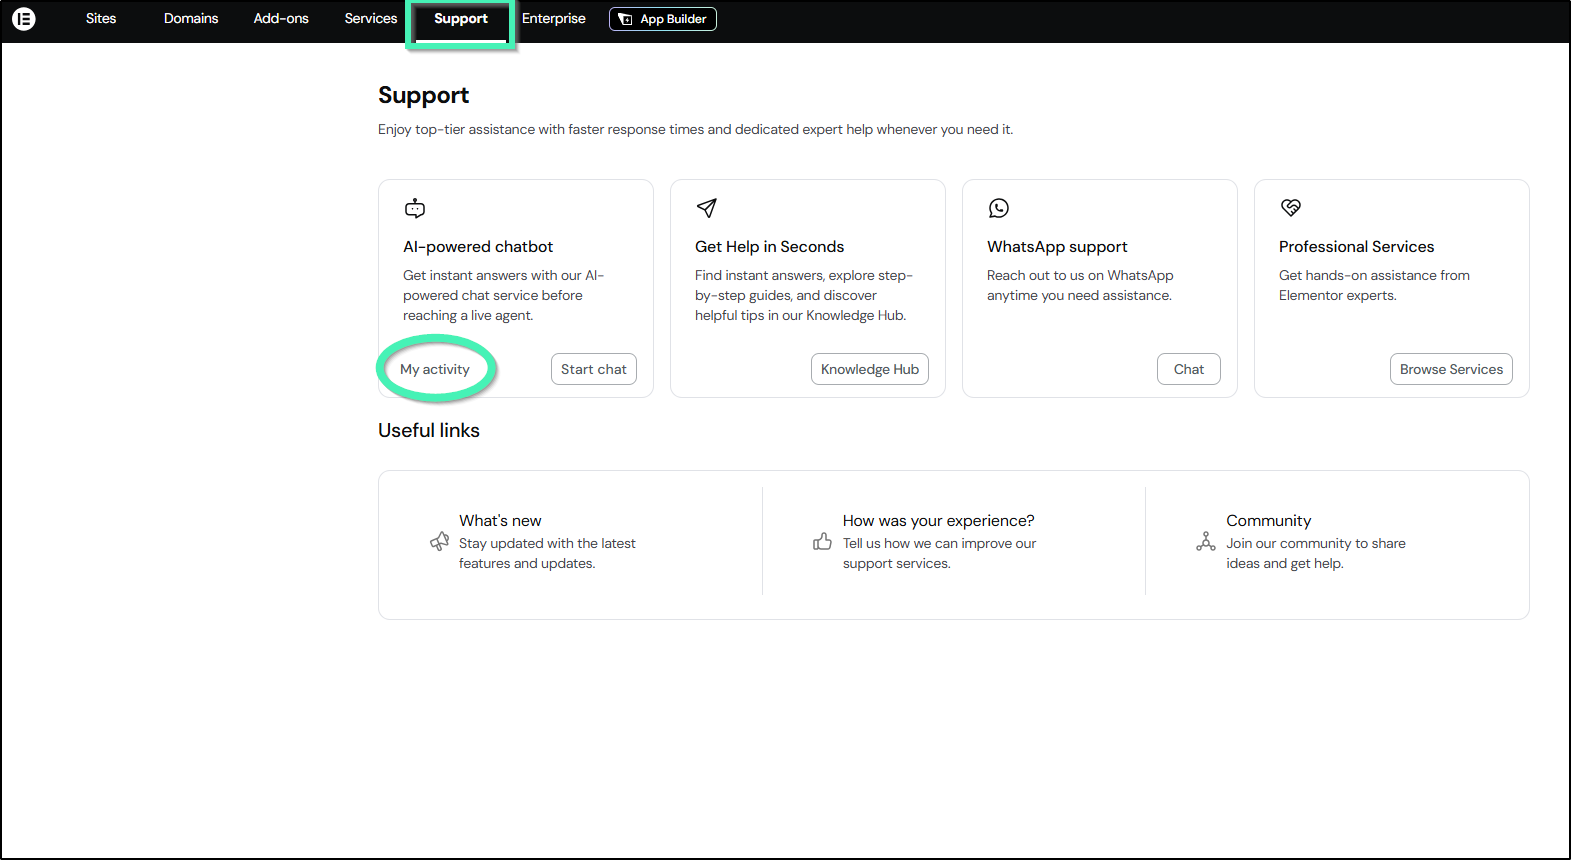The width and height of the screenshot is (1571, 860).
Task: Launch the App Builder button
Action: tap(663, 19)
